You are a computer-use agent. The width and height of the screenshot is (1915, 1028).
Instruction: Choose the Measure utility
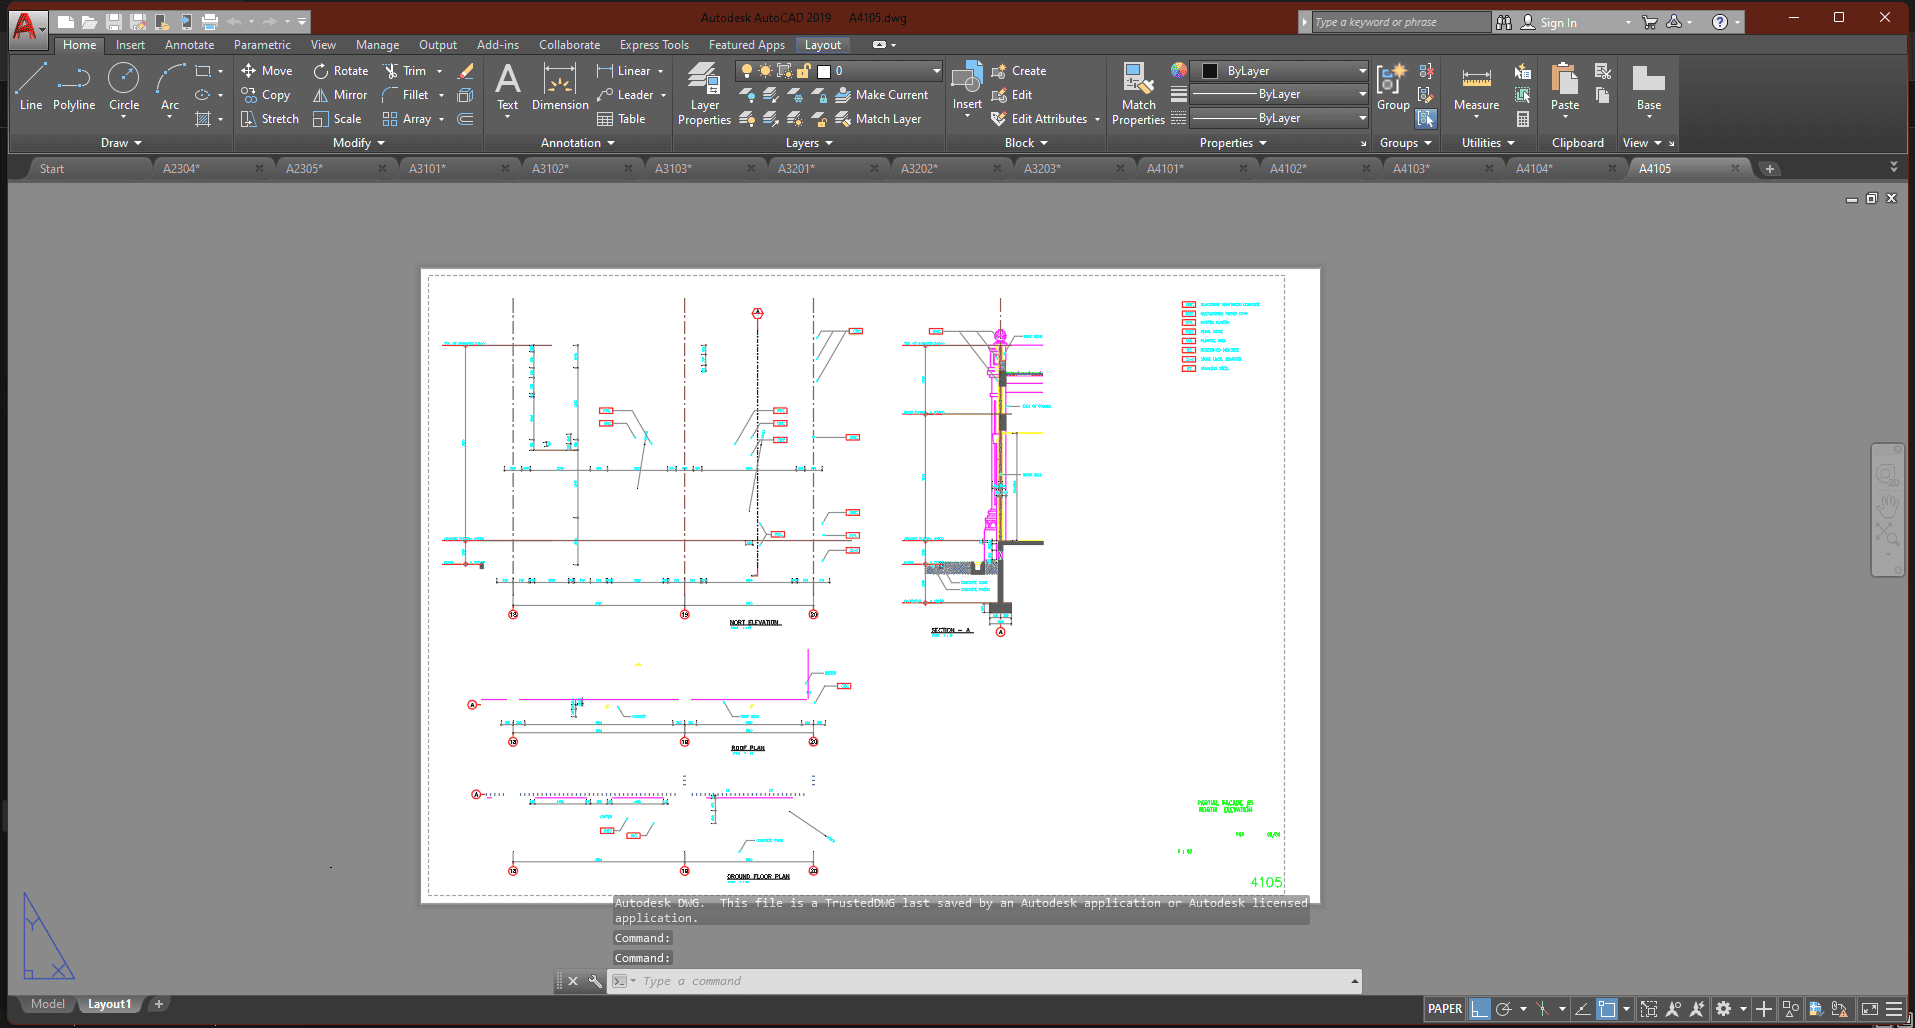point(1476,88)
